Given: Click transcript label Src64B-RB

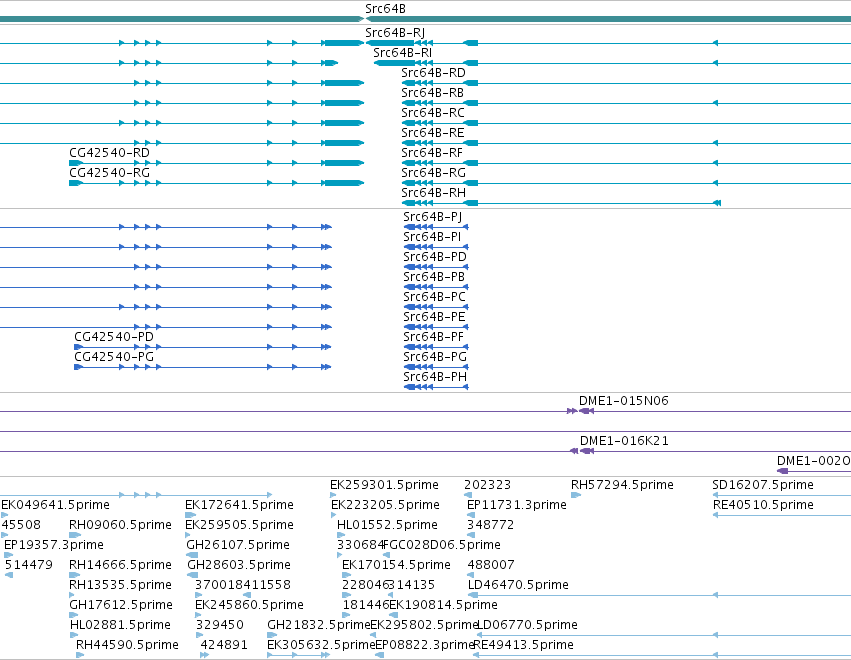Looking at the screenshot, I should 433,93.
